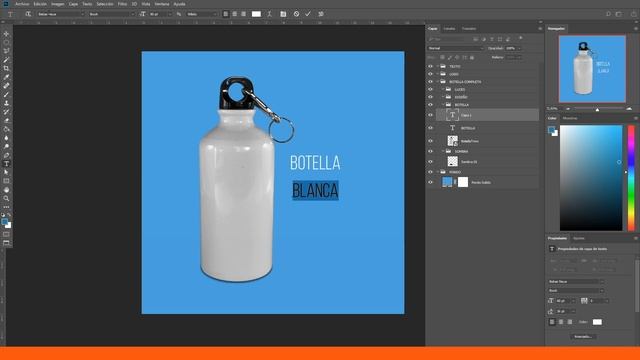Screen dimensions: 640x360
Task: Collapse the BOTELLA COMPLETA group
Action: pyautogui.click(x=438, y=82)
